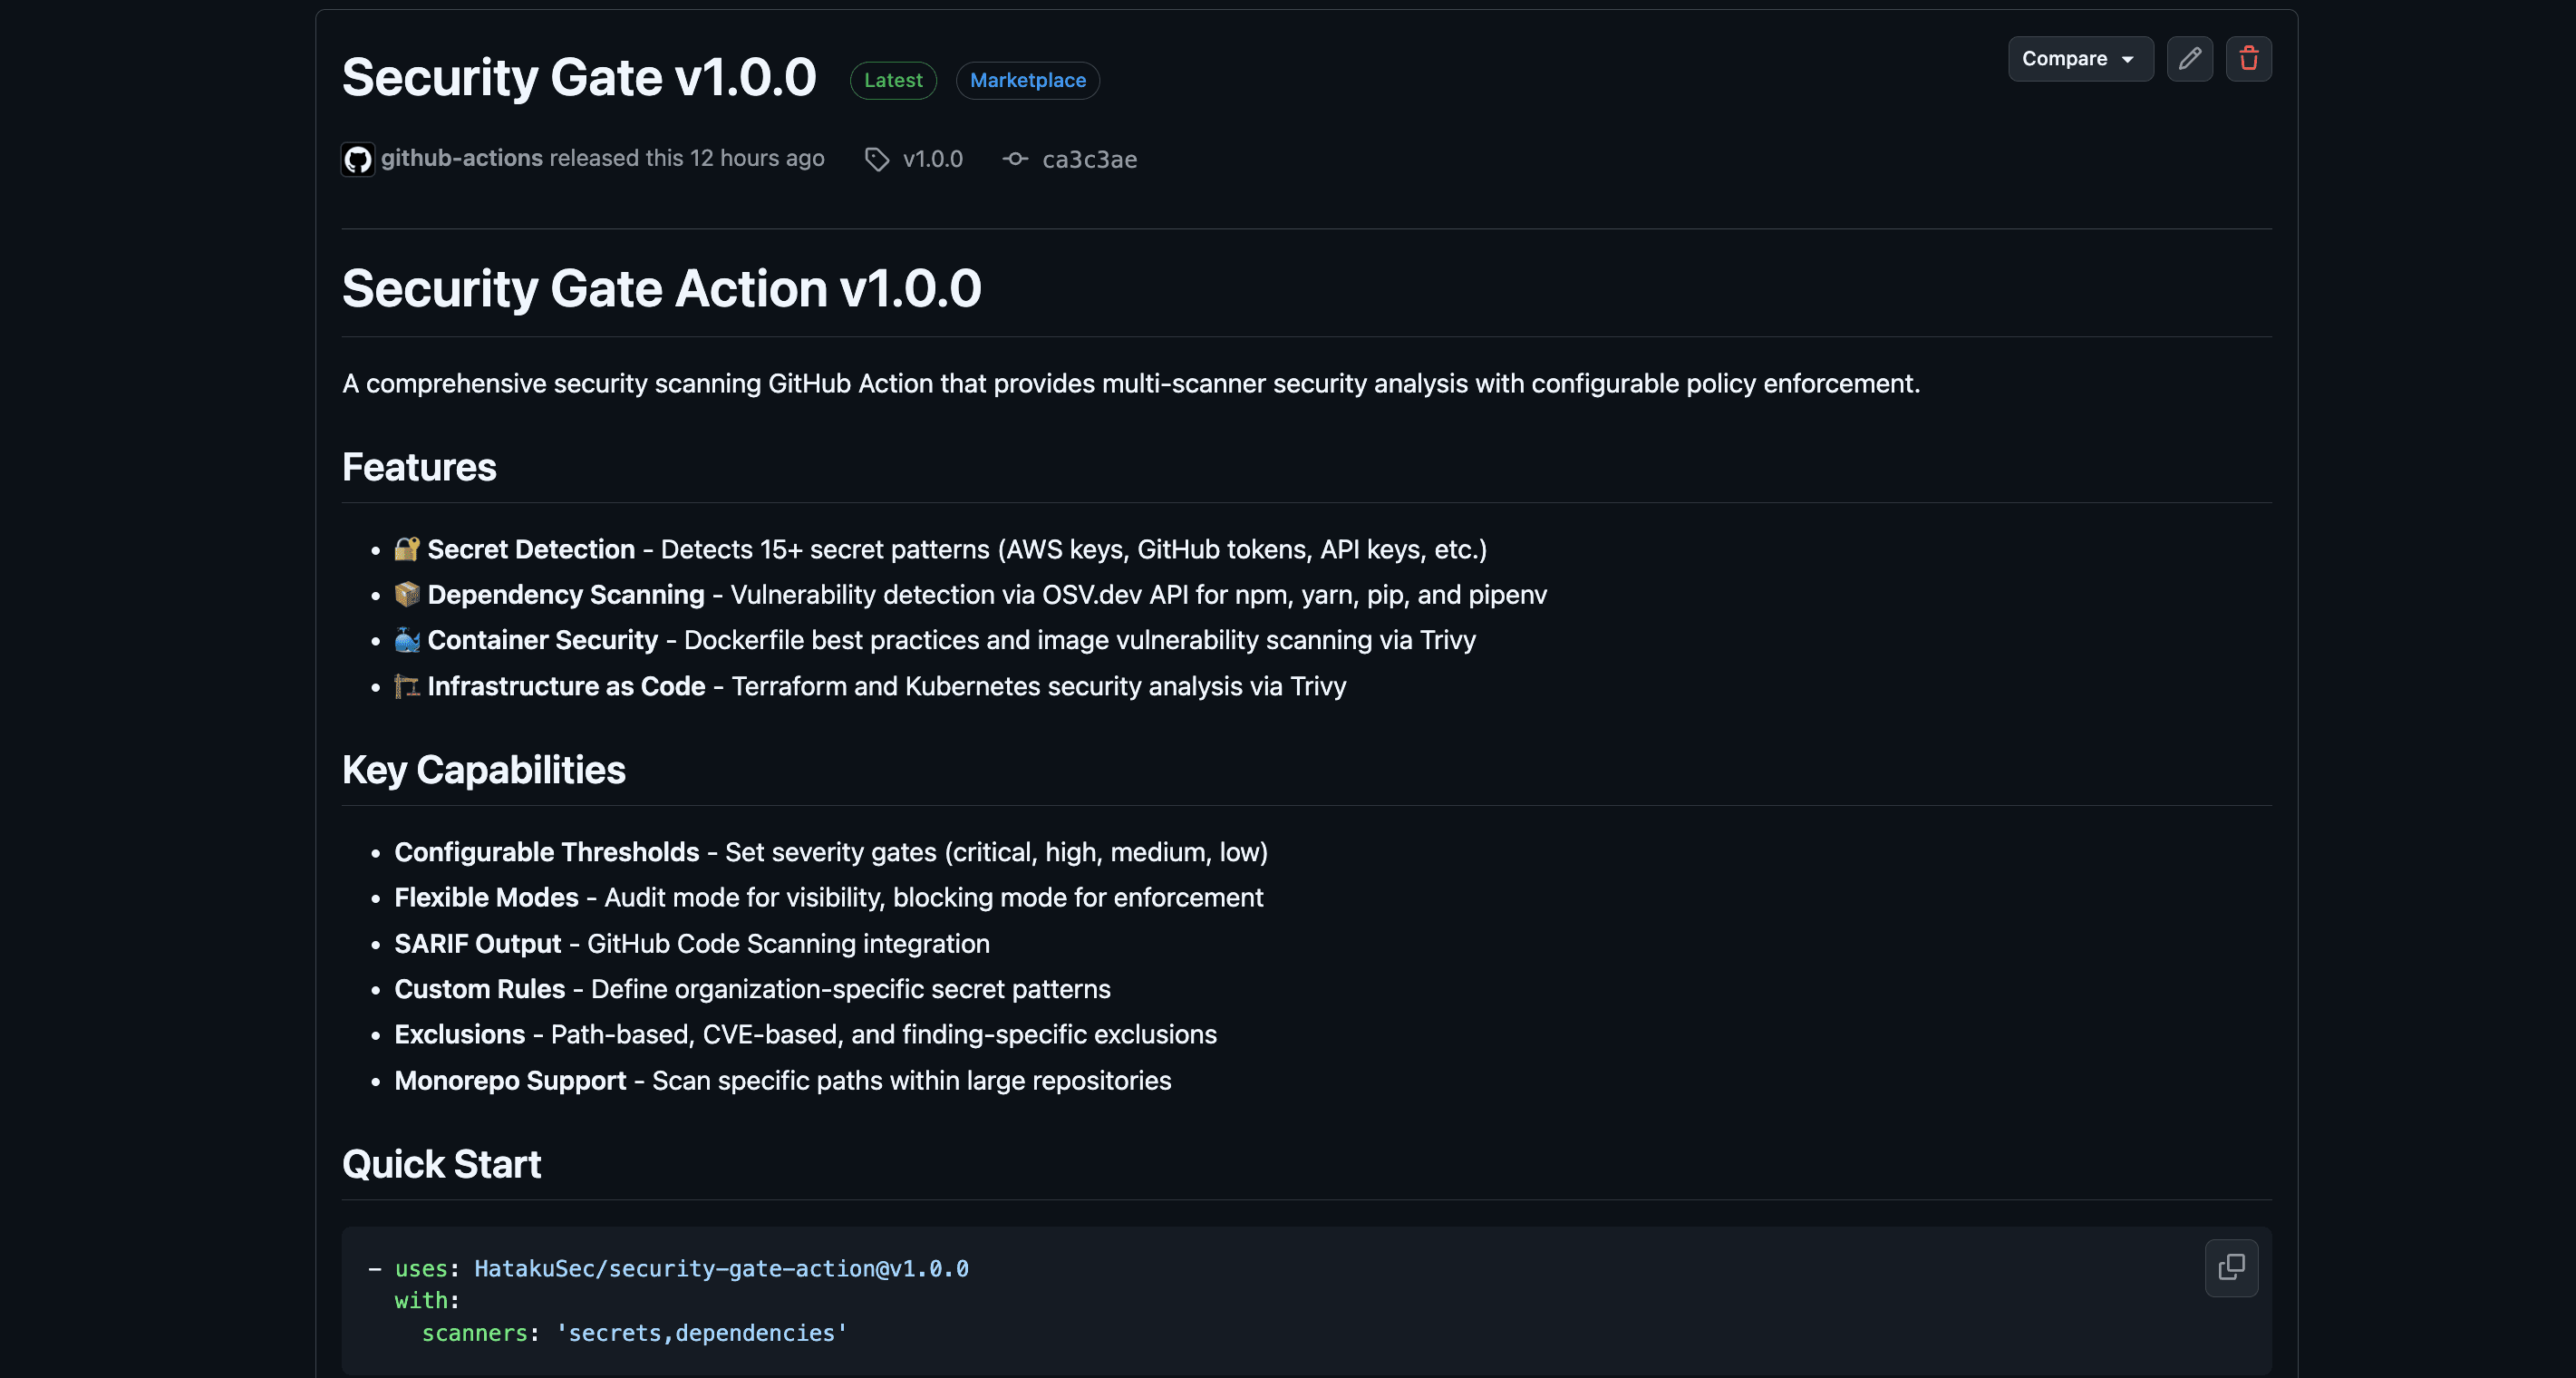Click the Features section heading

[x=419, y=467]
